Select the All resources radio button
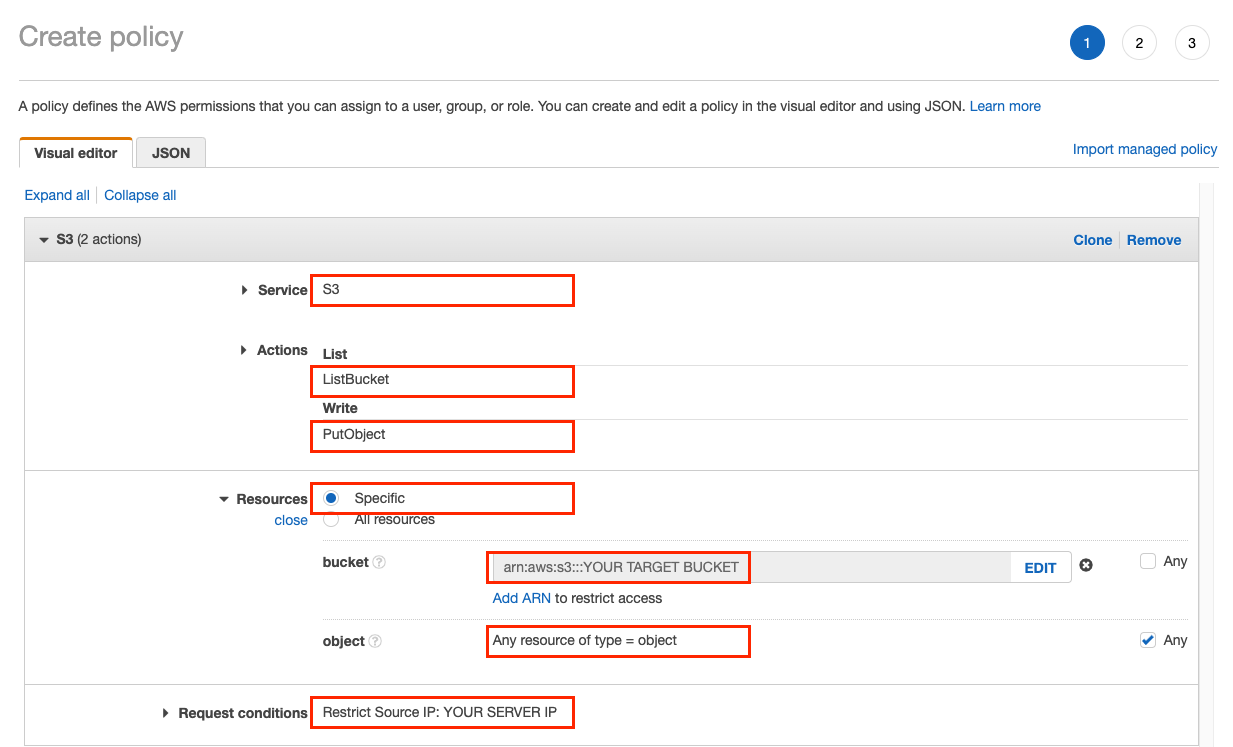 330,519
